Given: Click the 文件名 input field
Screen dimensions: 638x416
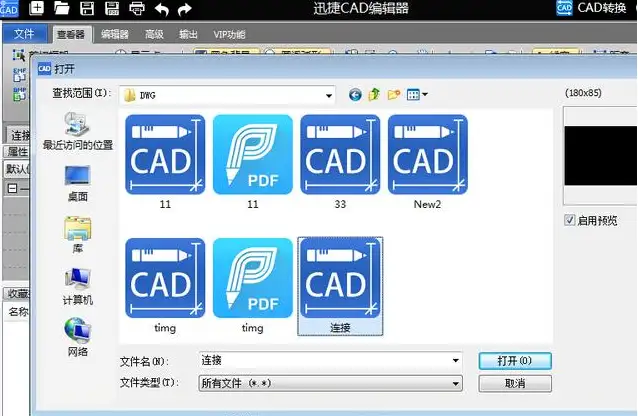Looking at the screenshot, I should (x=330, y=361).
